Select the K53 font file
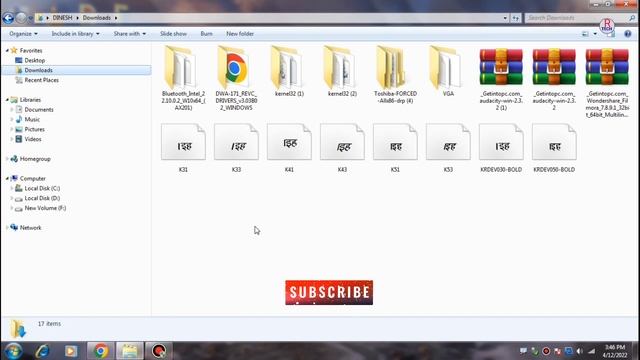 [448, 148]
